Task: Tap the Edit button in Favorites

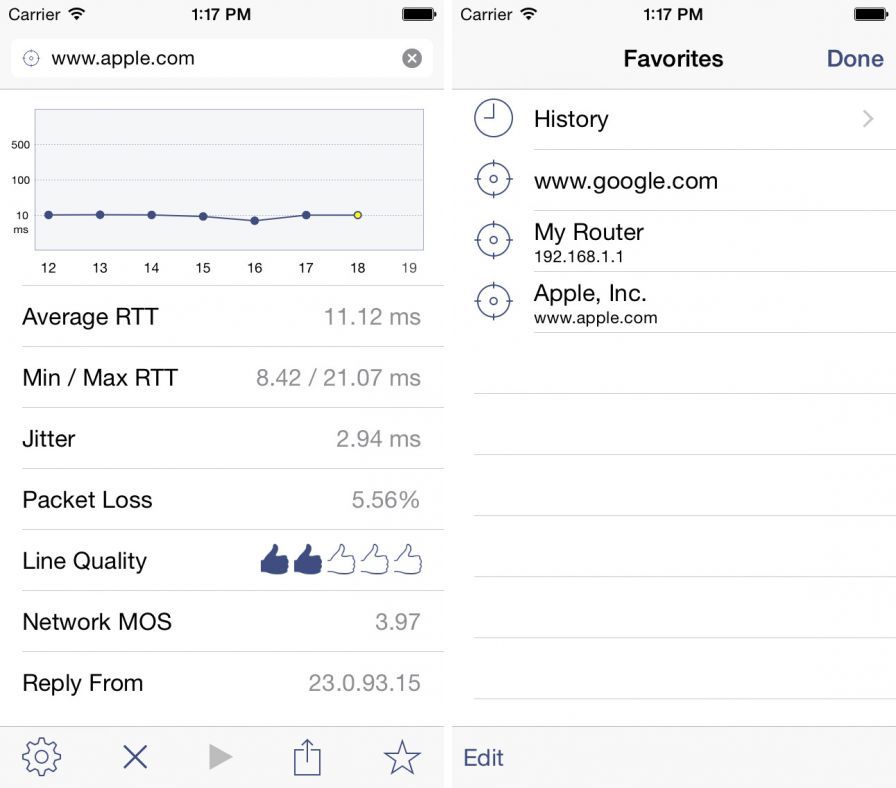Action: pyautogui.click(x=484, y=758)
